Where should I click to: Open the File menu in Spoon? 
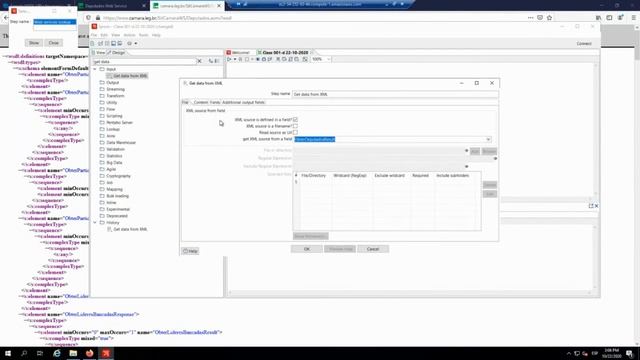click(x=94, y=35)
